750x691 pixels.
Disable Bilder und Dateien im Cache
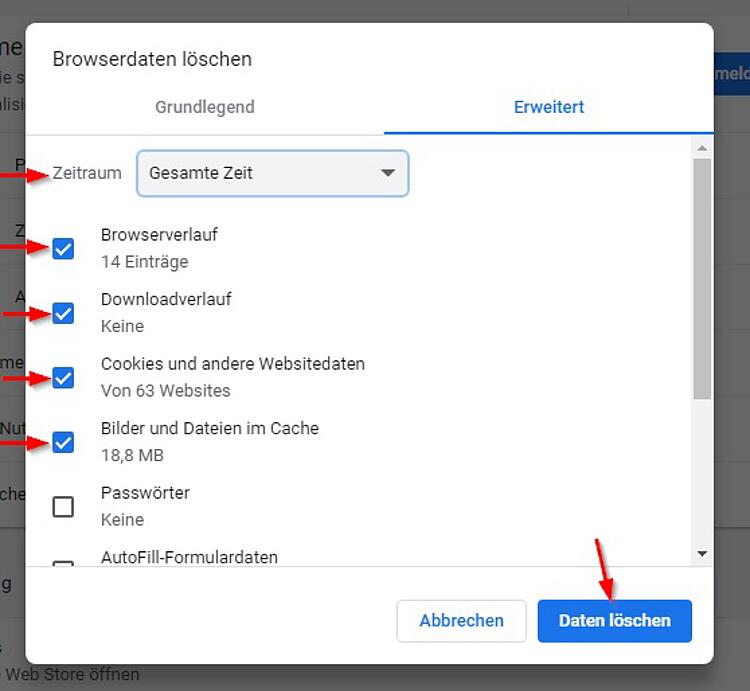pyautogui.click(x=63, y=442)
